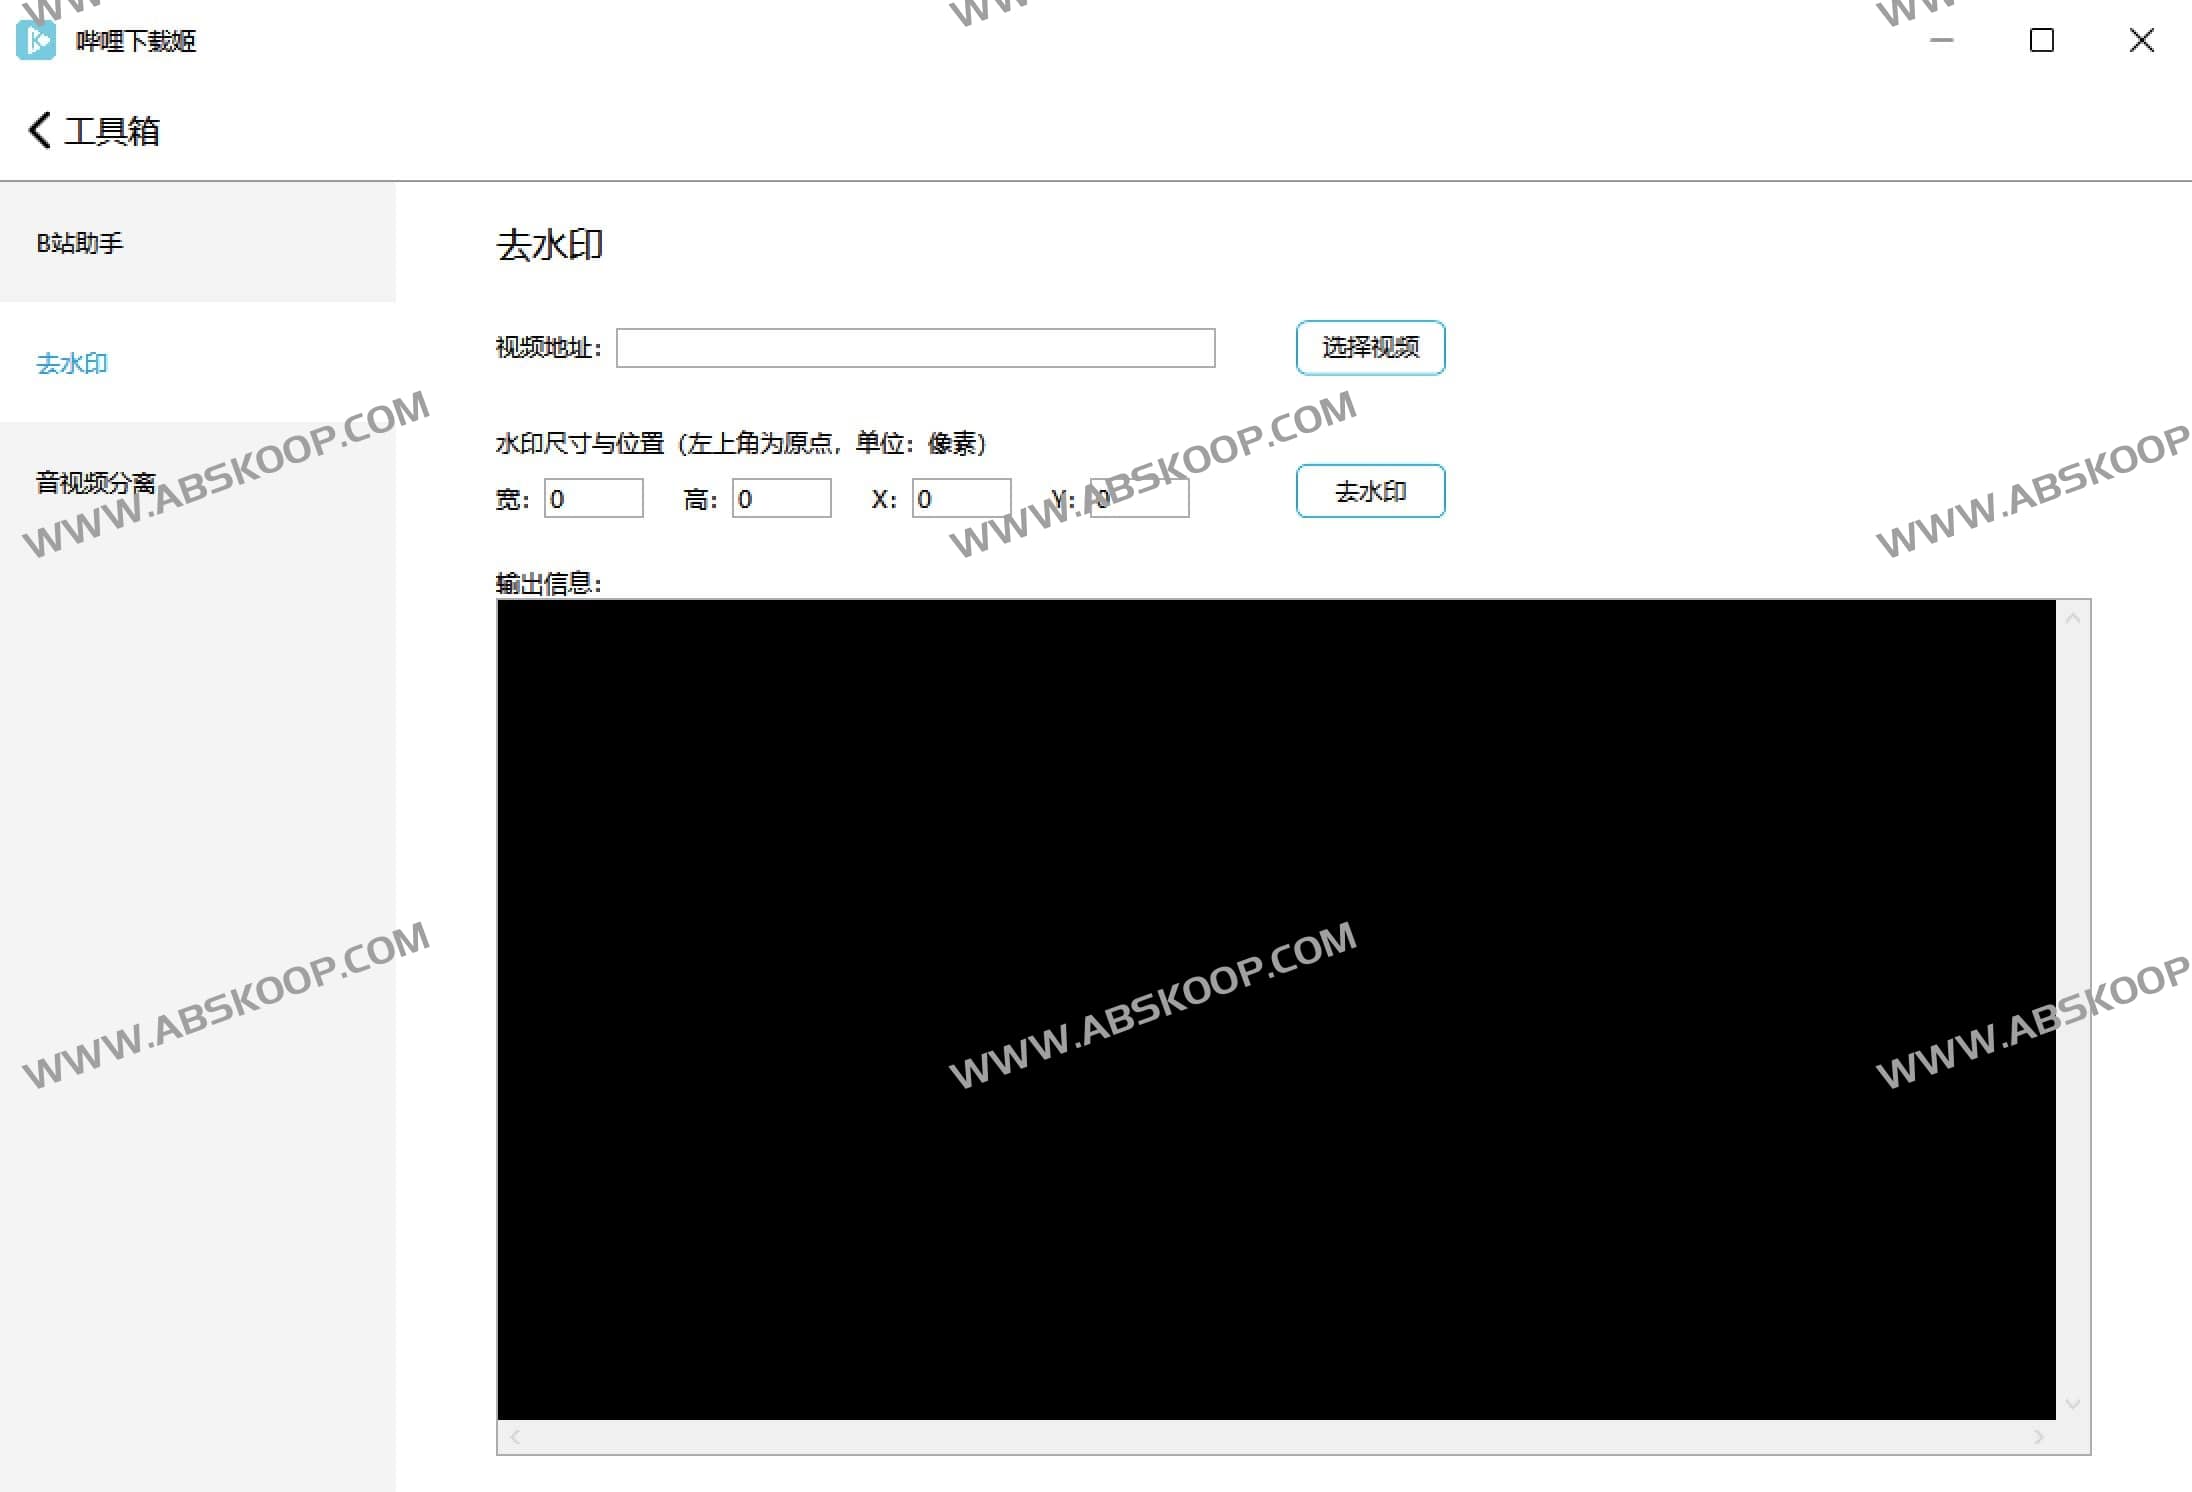Image resolution: width=2192 pixels, height=1492 pixels.
Task: Click the 去水印 page title
Action: (x=551, y=244)
